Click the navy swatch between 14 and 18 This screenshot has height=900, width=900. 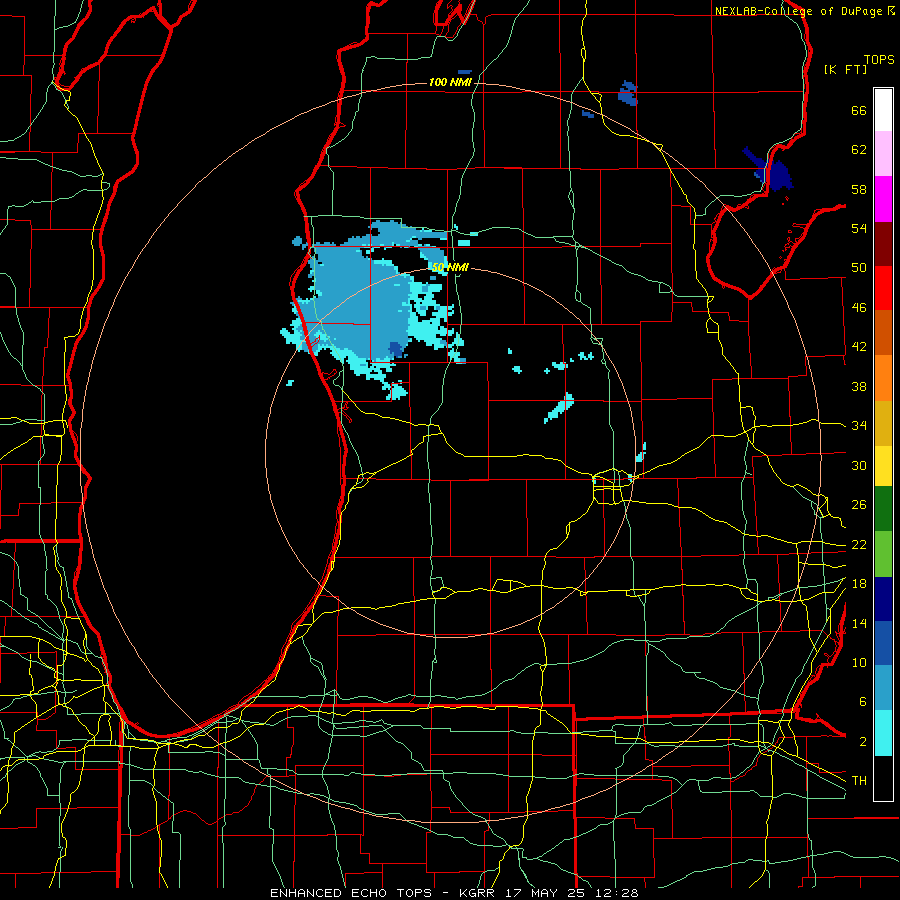pyautogui.click(x=883, y=599)
